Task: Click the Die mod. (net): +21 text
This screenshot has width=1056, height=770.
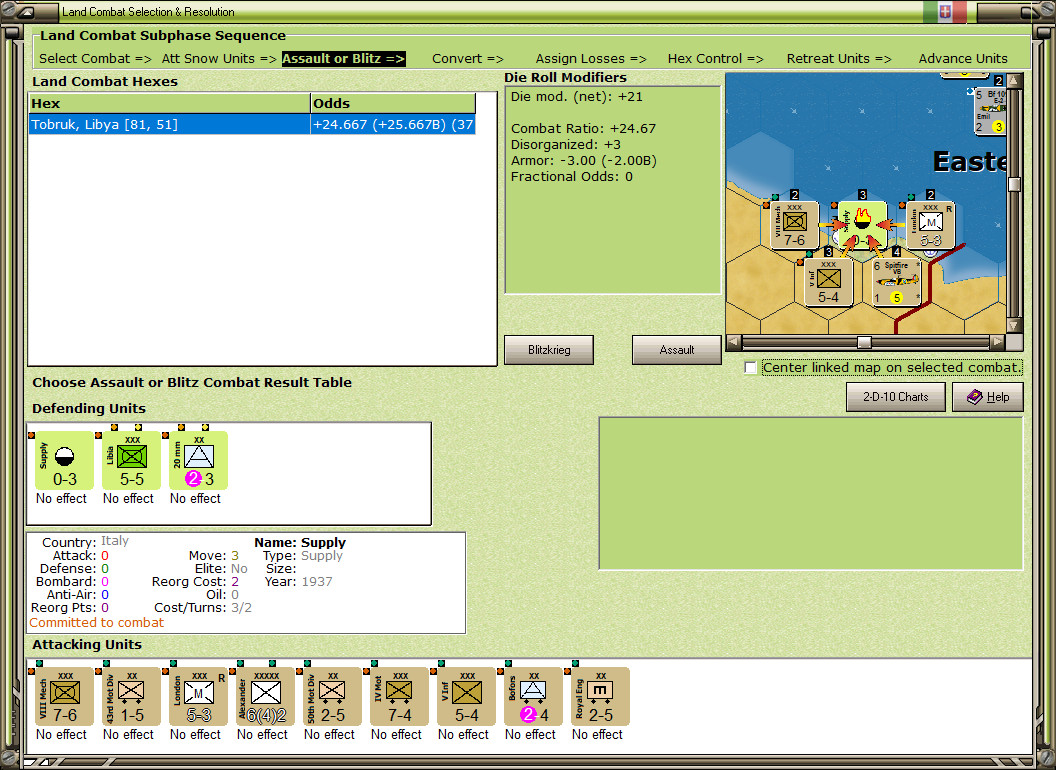Action: pos(576,96)
